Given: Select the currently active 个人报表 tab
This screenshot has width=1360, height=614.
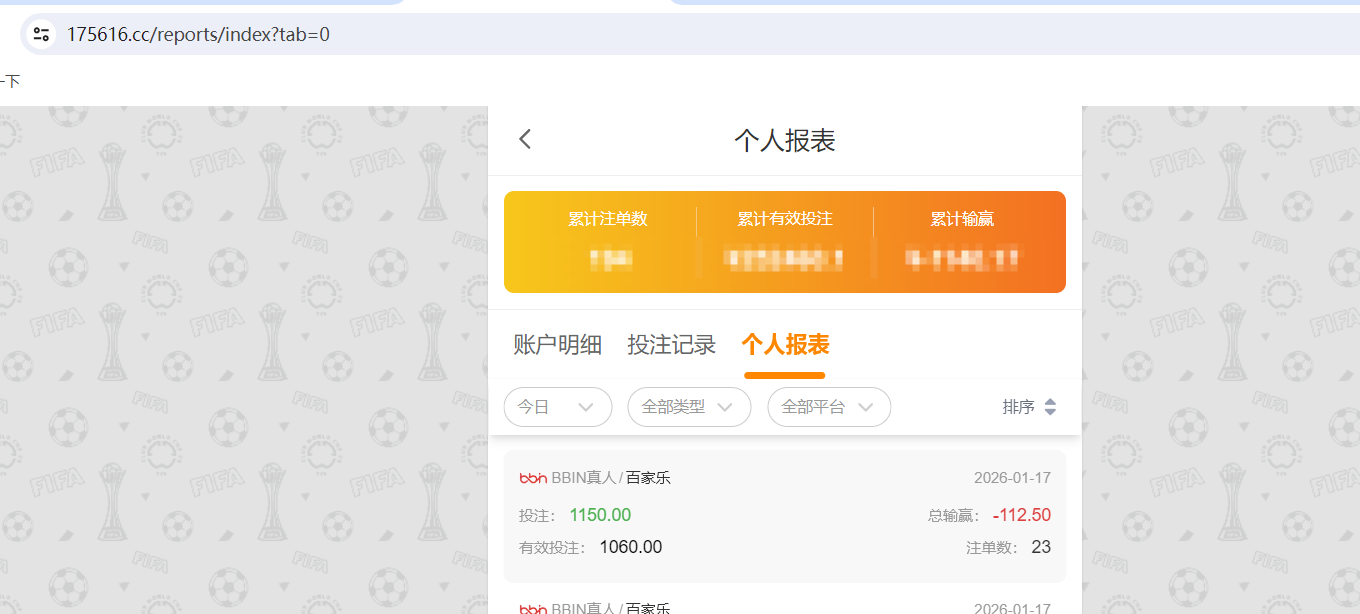Looking at the screenshot, I should click(785, 344).
